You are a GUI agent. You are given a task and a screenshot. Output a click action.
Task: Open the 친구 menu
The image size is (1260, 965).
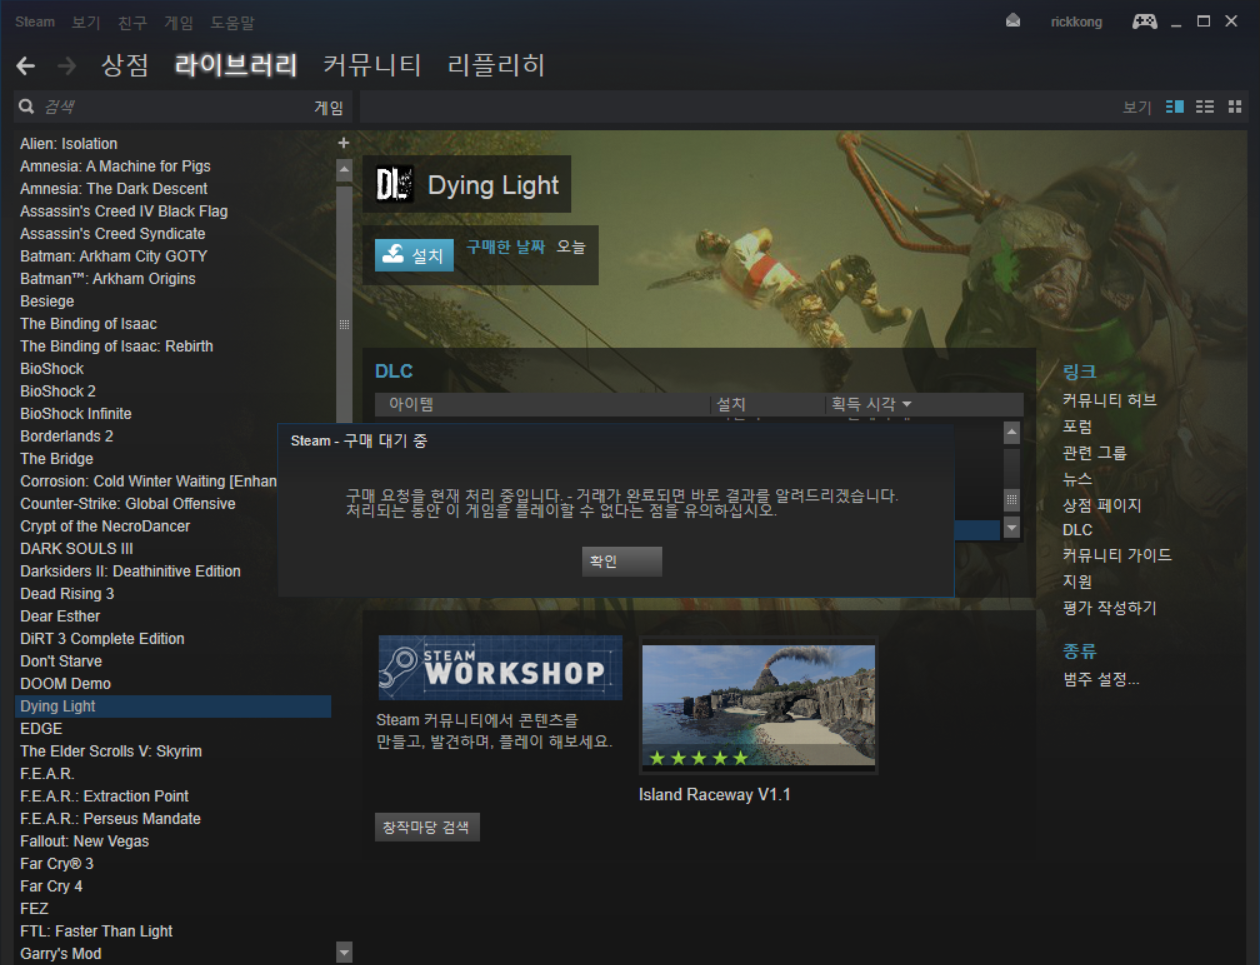132,22
